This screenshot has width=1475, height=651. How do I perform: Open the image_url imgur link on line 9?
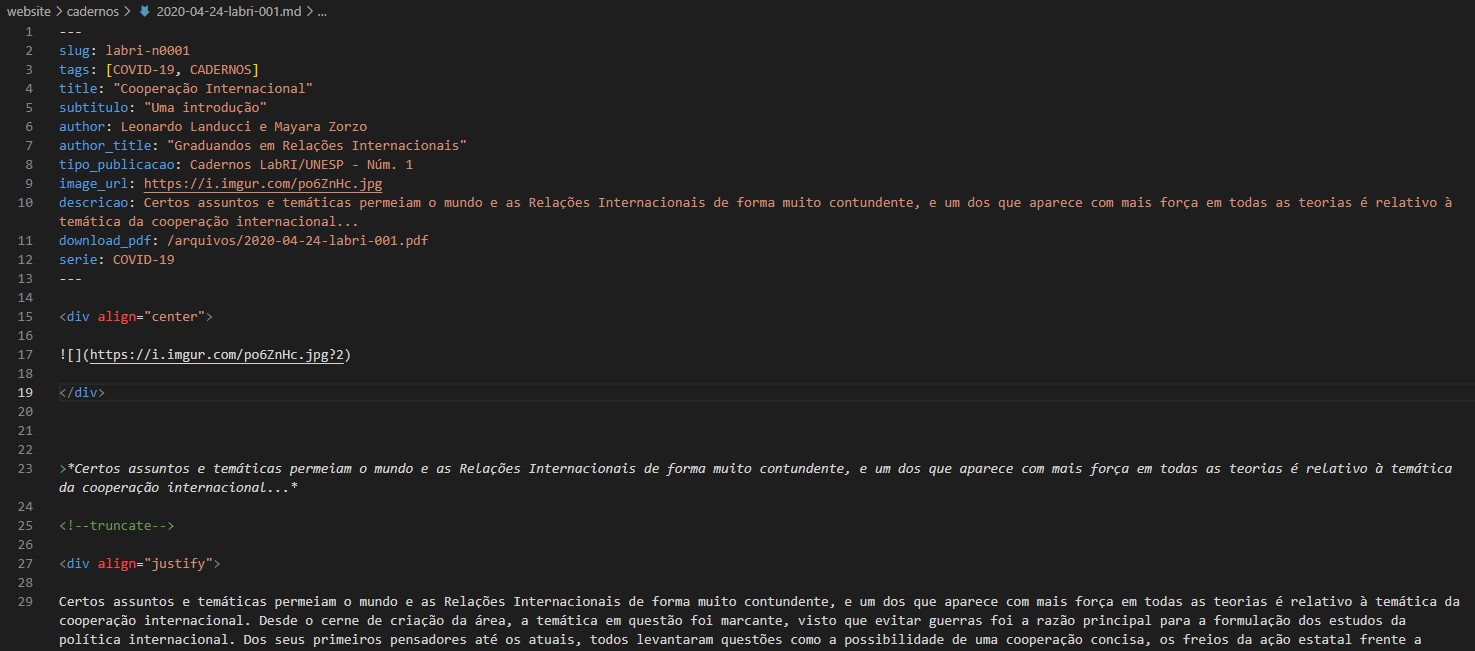[262, 184]
